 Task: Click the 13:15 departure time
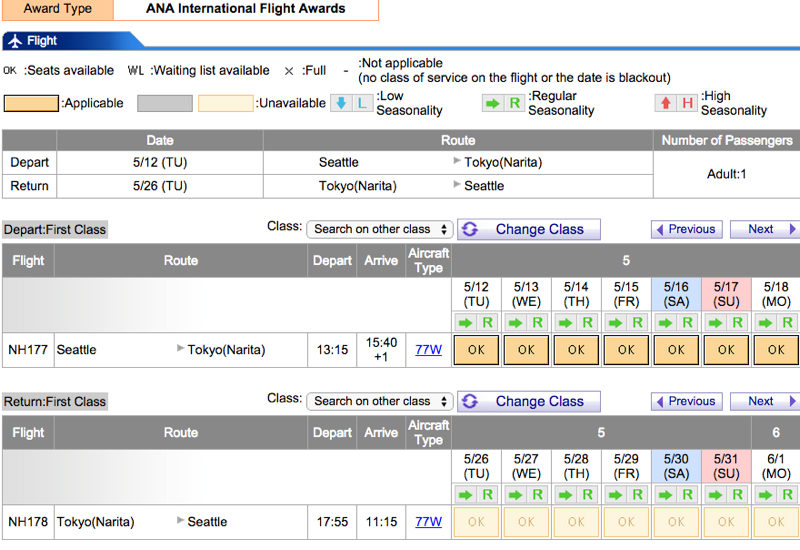[332, 350]
